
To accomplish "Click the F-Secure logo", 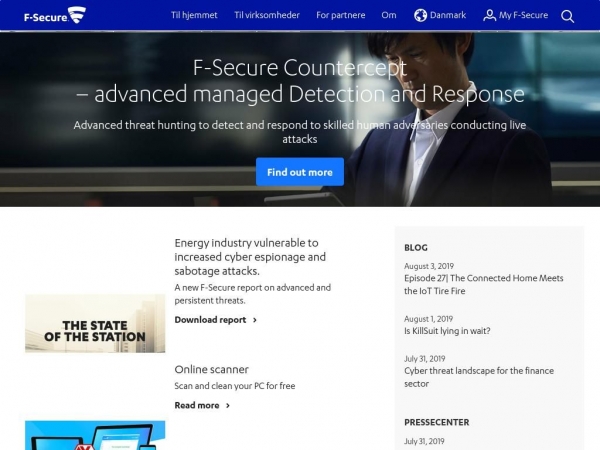I will click(x=55, y=15).
